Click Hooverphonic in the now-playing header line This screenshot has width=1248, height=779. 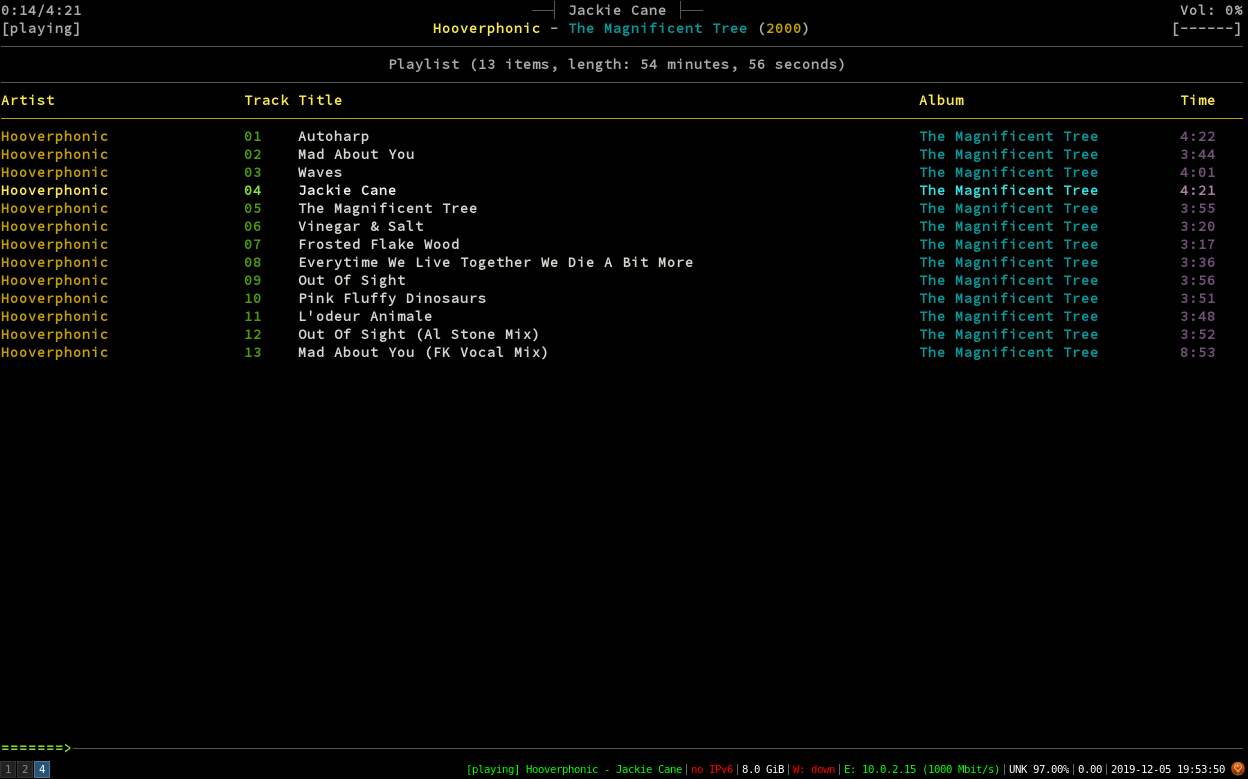click(487, 28)
